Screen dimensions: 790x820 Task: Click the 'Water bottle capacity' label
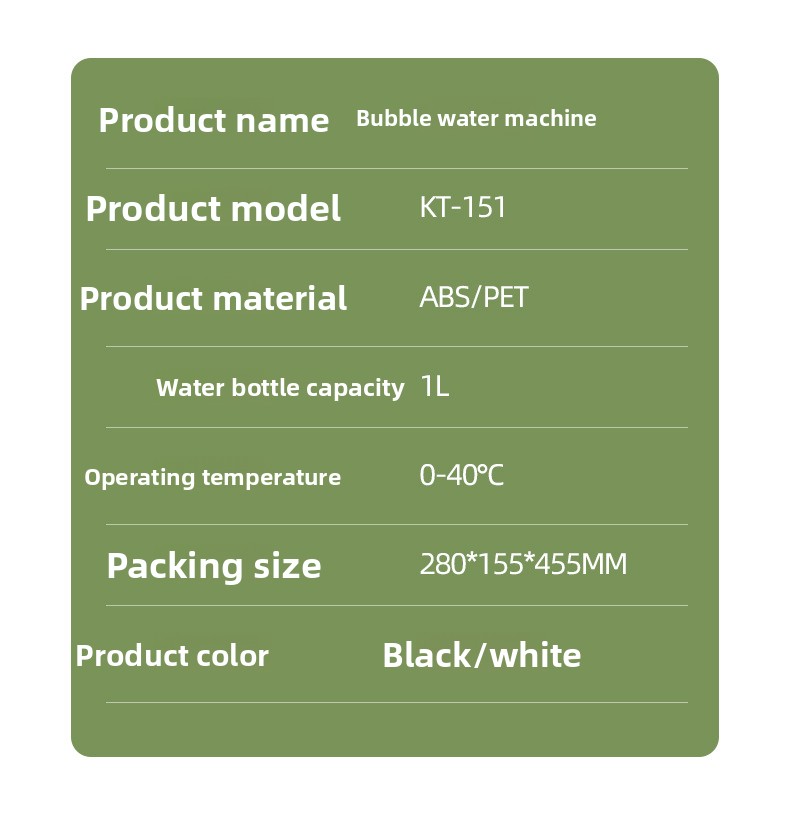pos(280,388)
